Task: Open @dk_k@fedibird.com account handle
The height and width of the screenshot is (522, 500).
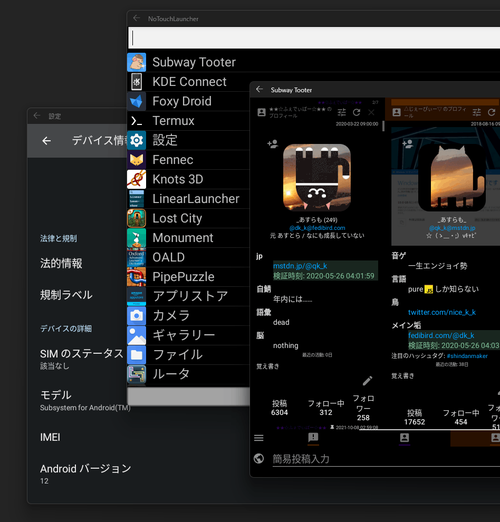Action: (317, 228)
